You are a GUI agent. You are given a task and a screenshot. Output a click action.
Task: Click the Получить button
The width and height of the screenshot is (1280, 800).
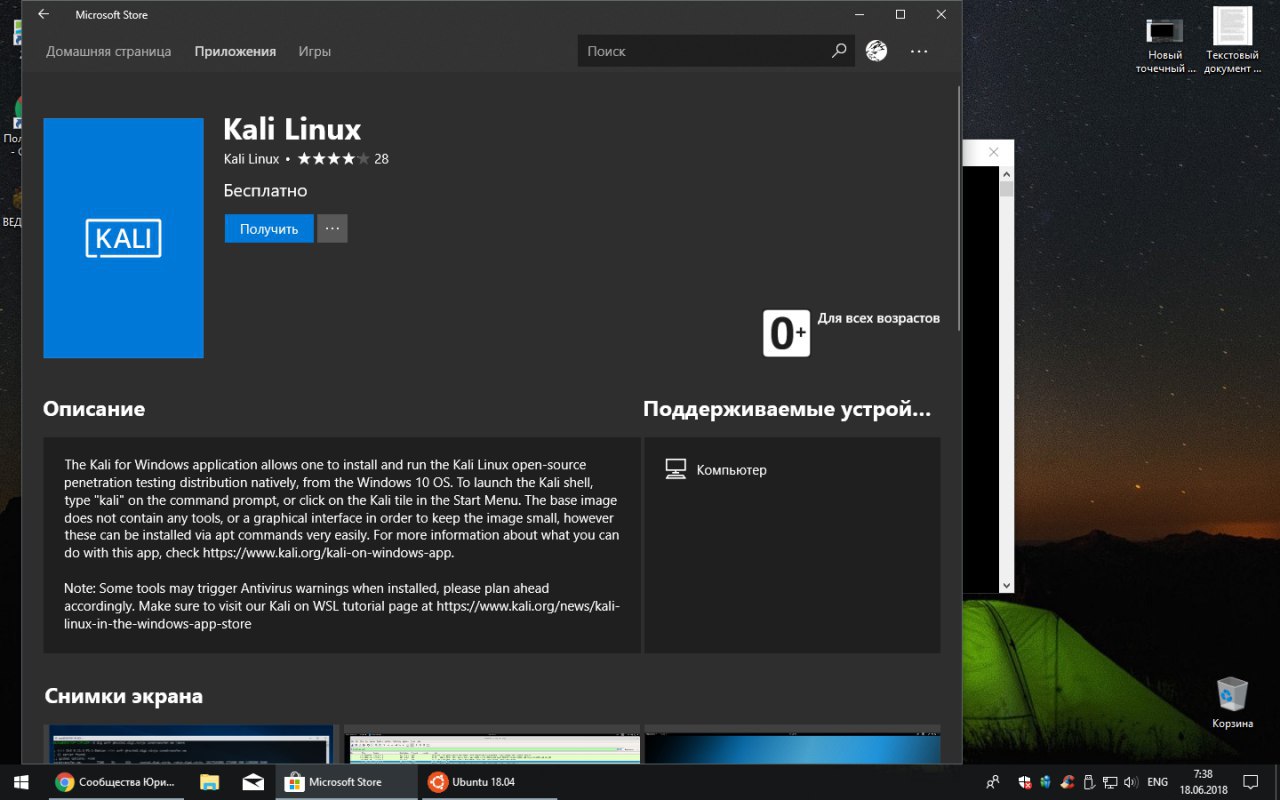269,228
